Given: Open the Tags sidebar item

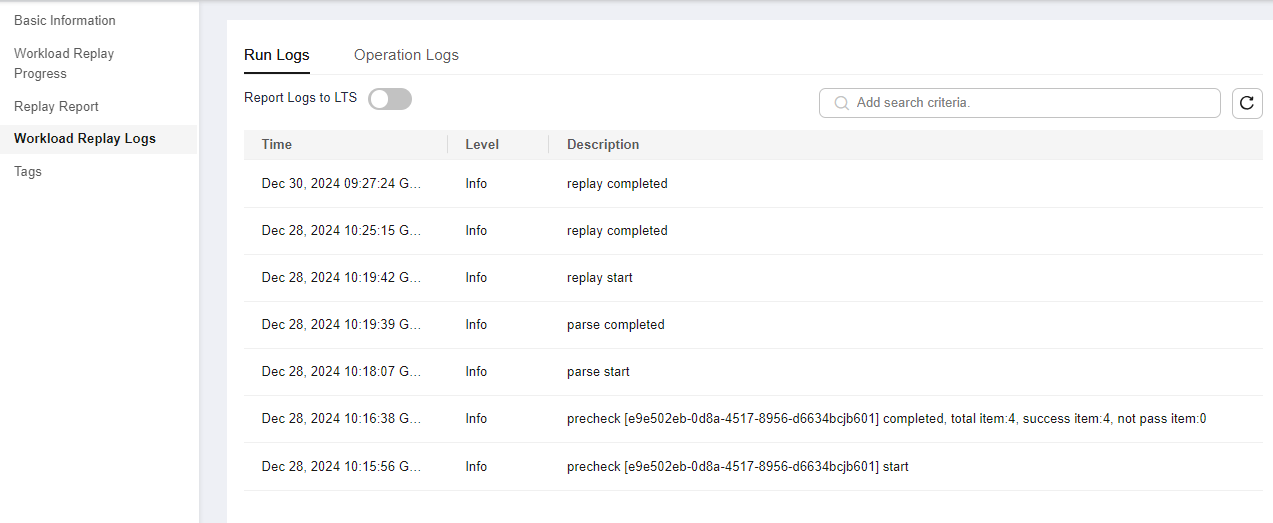Looking at the screenshot, I should pyautogui.click(x=28, y=171).
